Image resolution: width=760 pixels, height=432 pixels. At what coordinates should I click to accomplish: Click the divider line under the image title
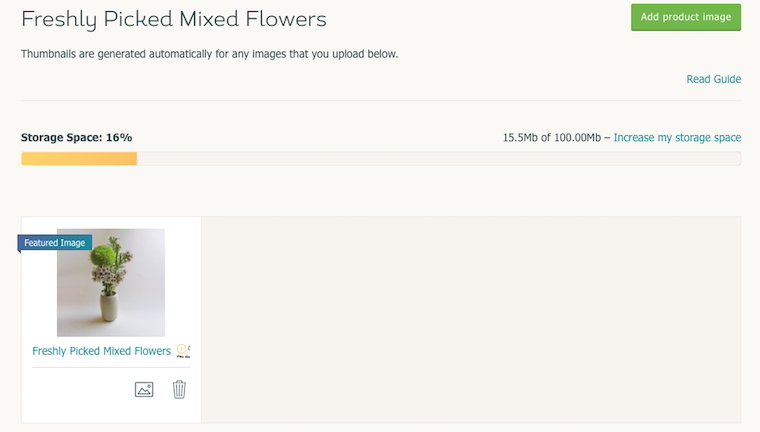coord(111,368)
